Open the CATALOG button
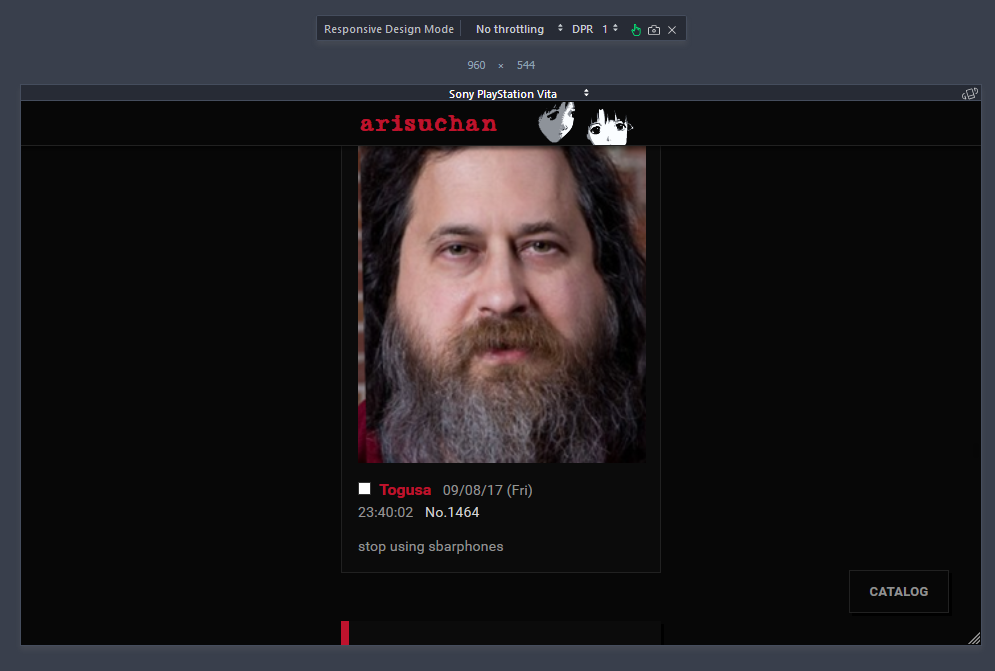This screenshot has height=671, width=995. coord(898,591)
